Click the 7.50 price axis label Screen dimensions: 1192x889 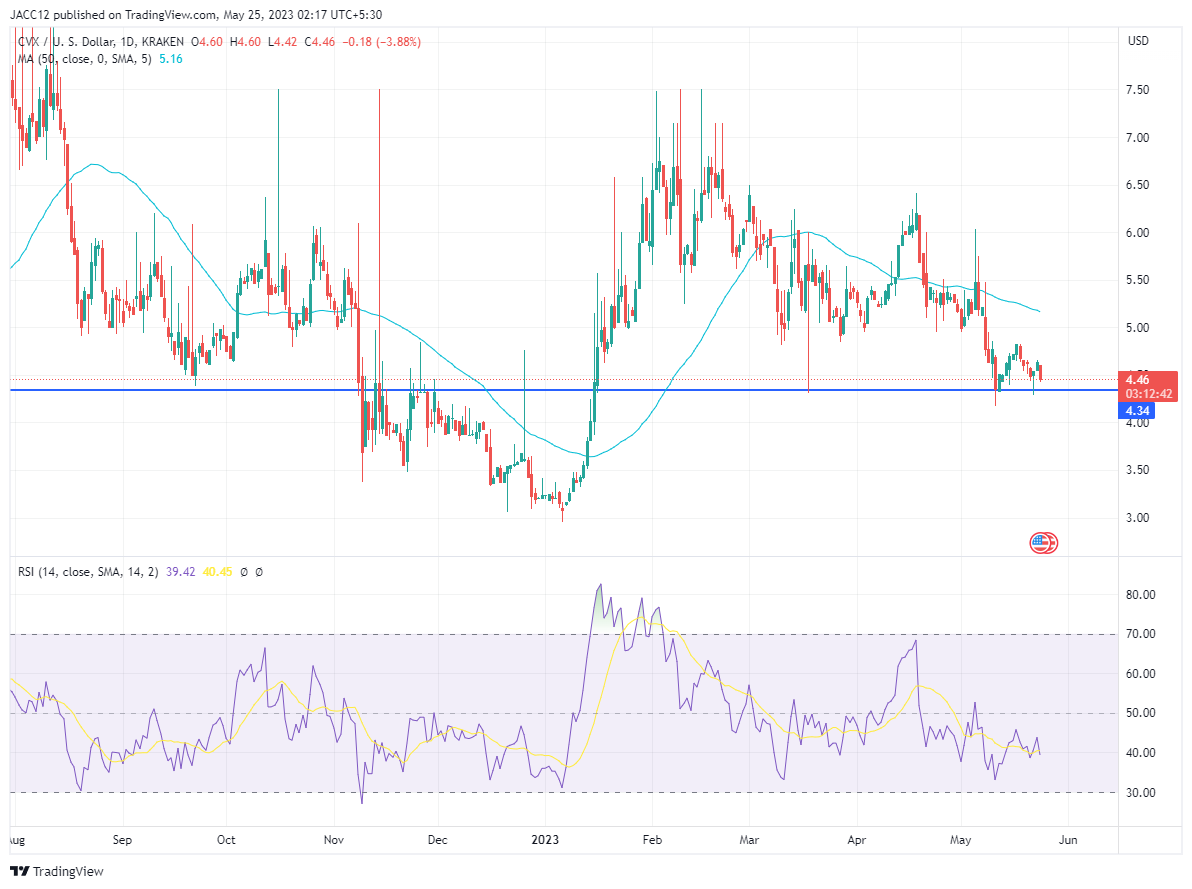point(1137,90)
